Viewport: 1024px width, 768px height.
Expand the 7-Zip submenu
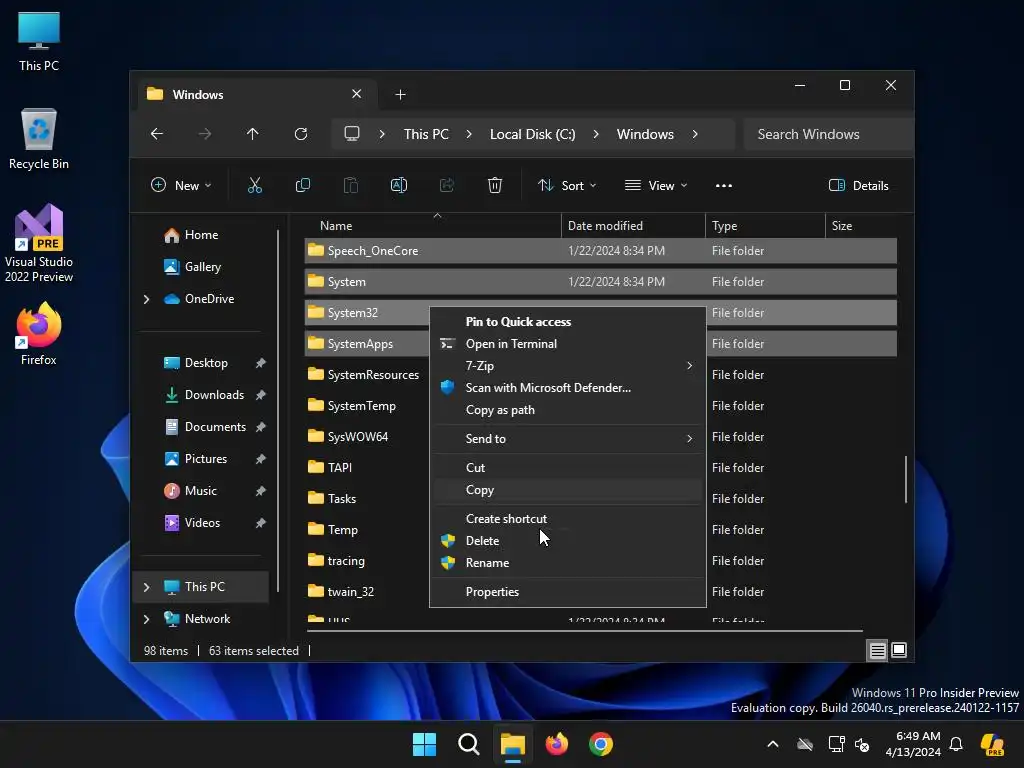pos(689,366)
